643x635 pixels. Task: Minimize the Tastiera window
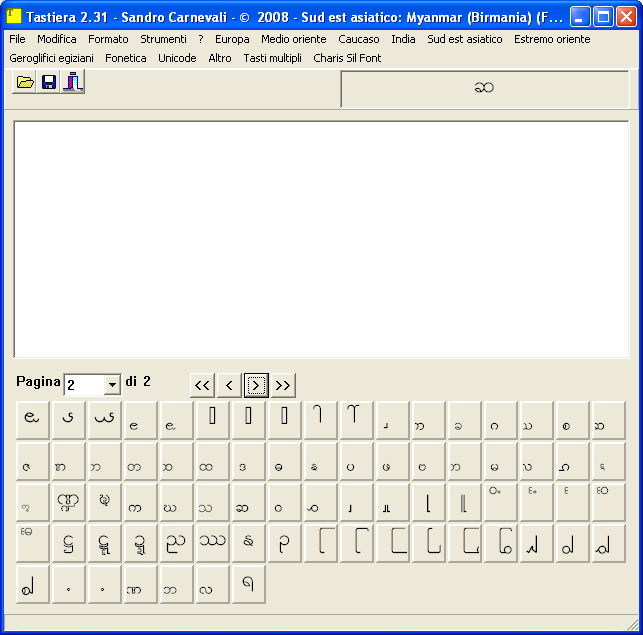pos(579,17)
